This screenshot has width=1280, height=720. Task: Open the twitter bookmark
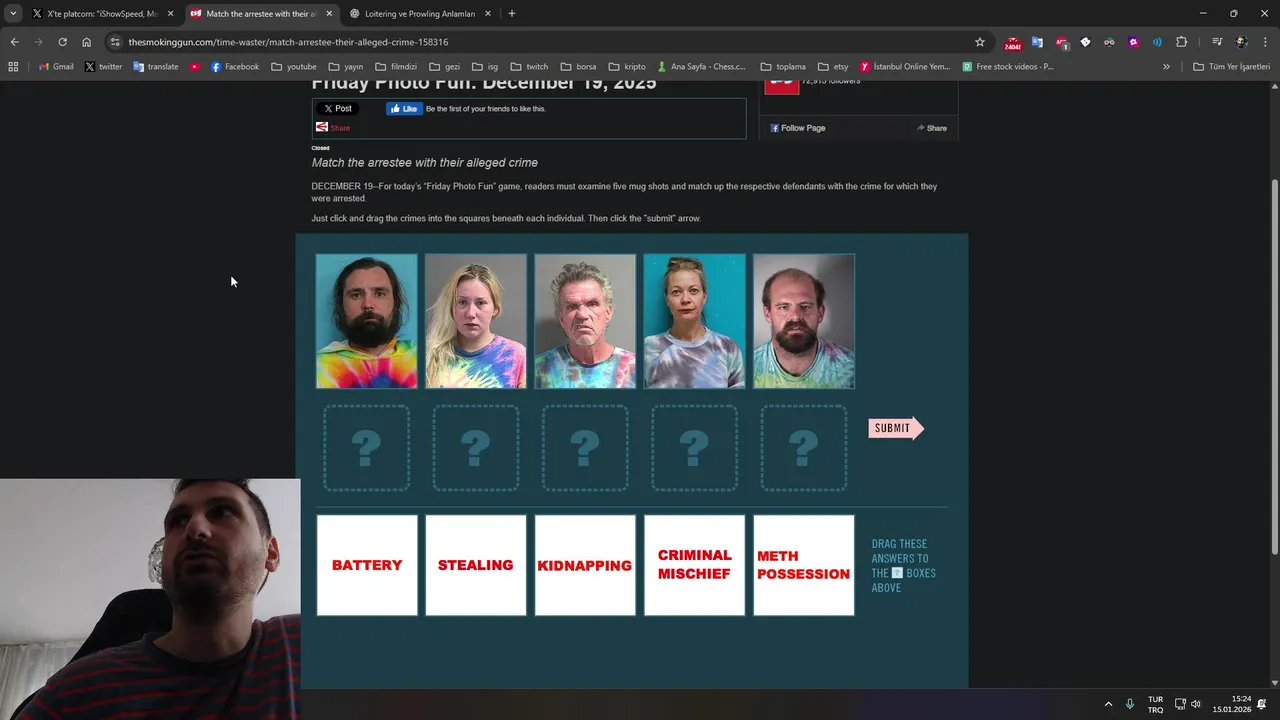(103, 67)
